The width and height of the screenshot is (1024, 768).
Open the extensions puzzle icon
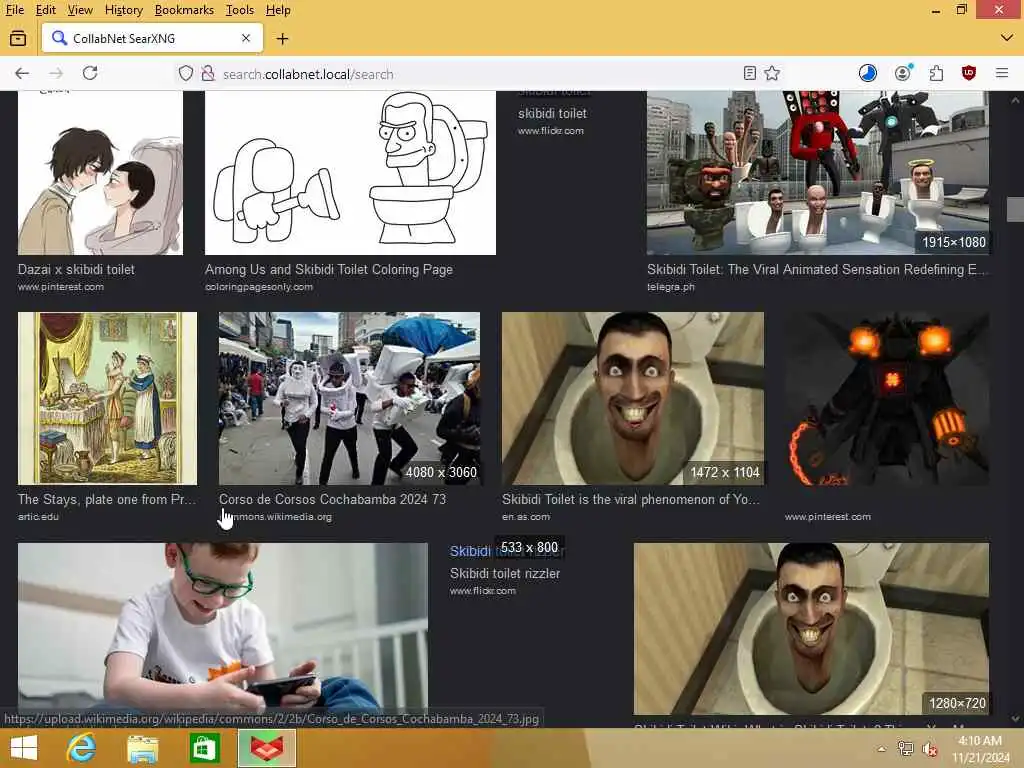pyautogui.click(x=936, y=73)
